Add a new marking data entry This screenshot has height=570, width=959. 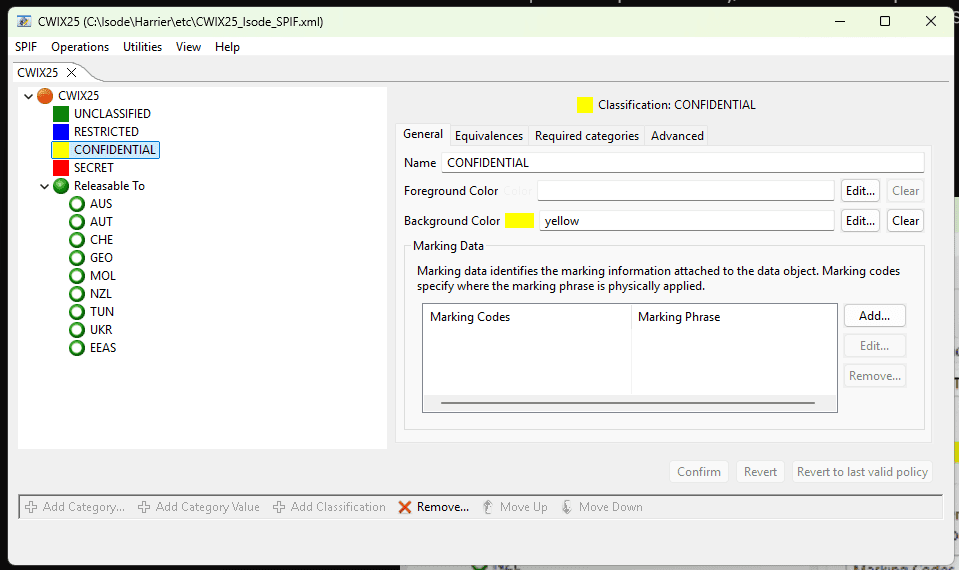coord(875,316)
